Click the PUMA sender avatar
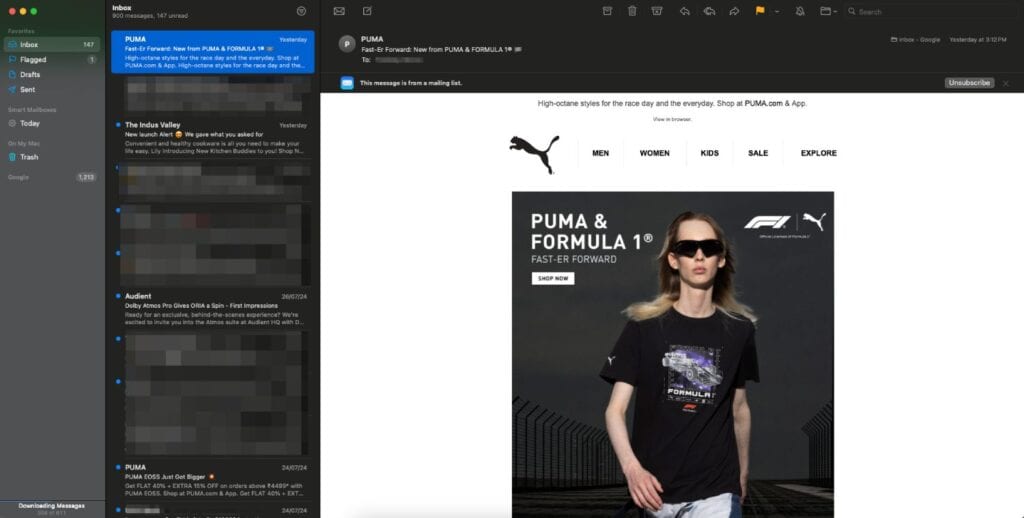1024x518 pixels. point(347,44)
